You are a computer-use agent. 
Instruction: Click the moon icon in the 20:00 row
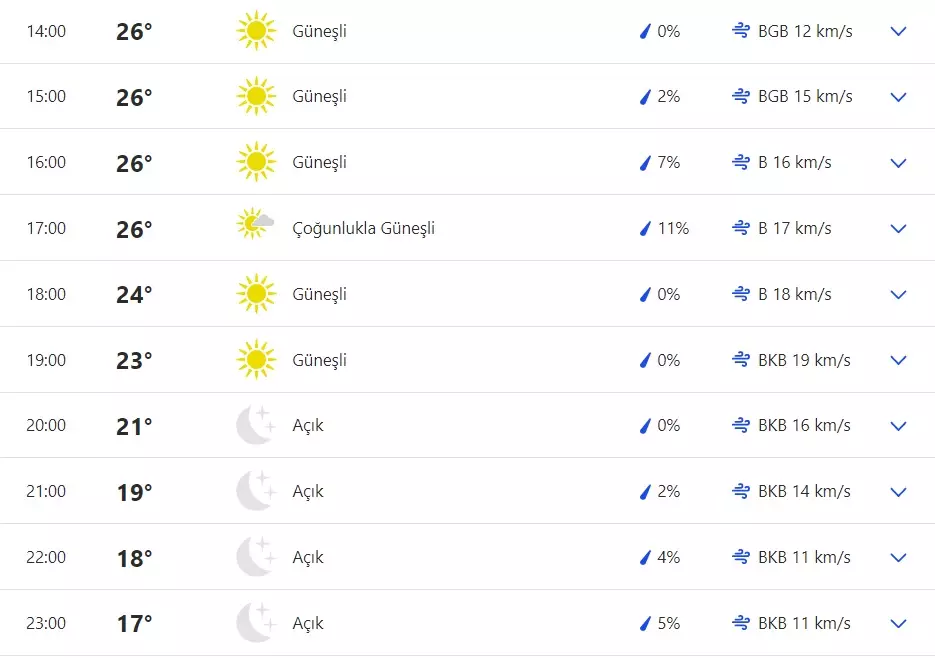pyautogui.click(x=255, y=425)
